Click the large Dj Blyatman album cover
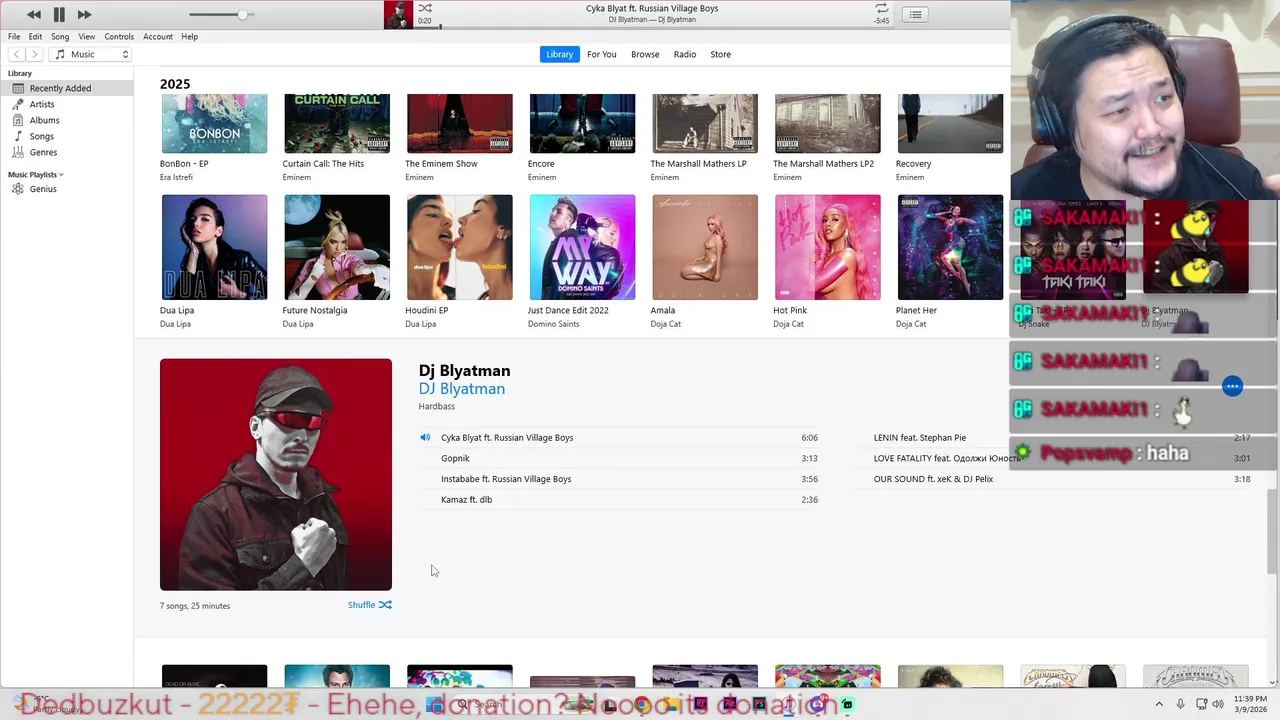This screenshot has height=720, width=1280. [x=276, y=474]
